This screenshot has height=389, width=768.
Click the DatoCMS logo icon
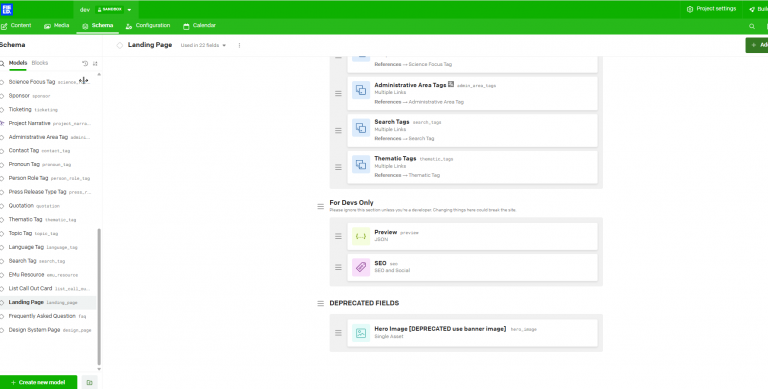7,9
